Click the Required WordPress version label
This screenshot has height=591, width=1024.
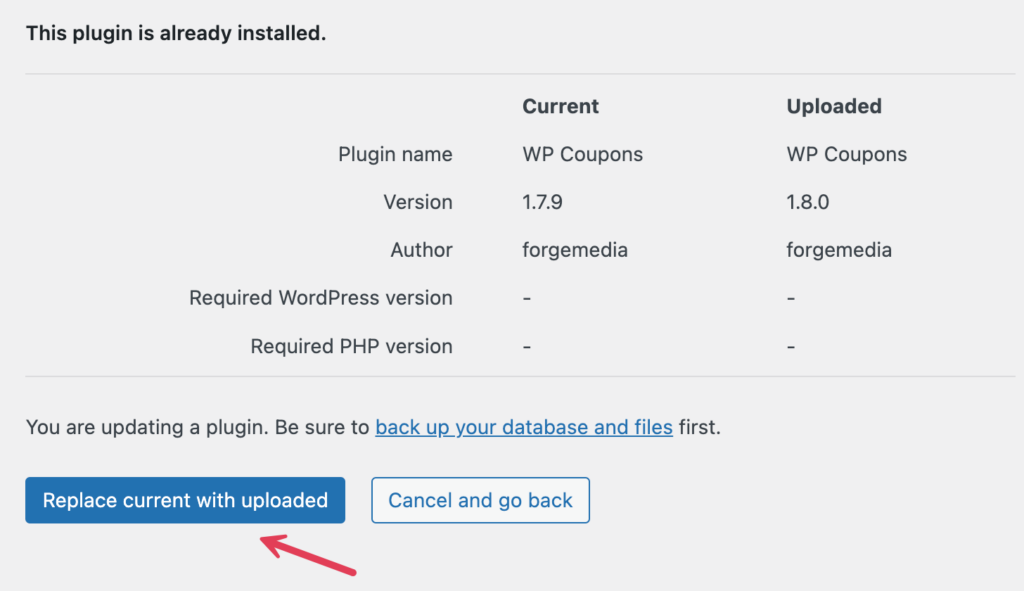click(x=321, y=298)
